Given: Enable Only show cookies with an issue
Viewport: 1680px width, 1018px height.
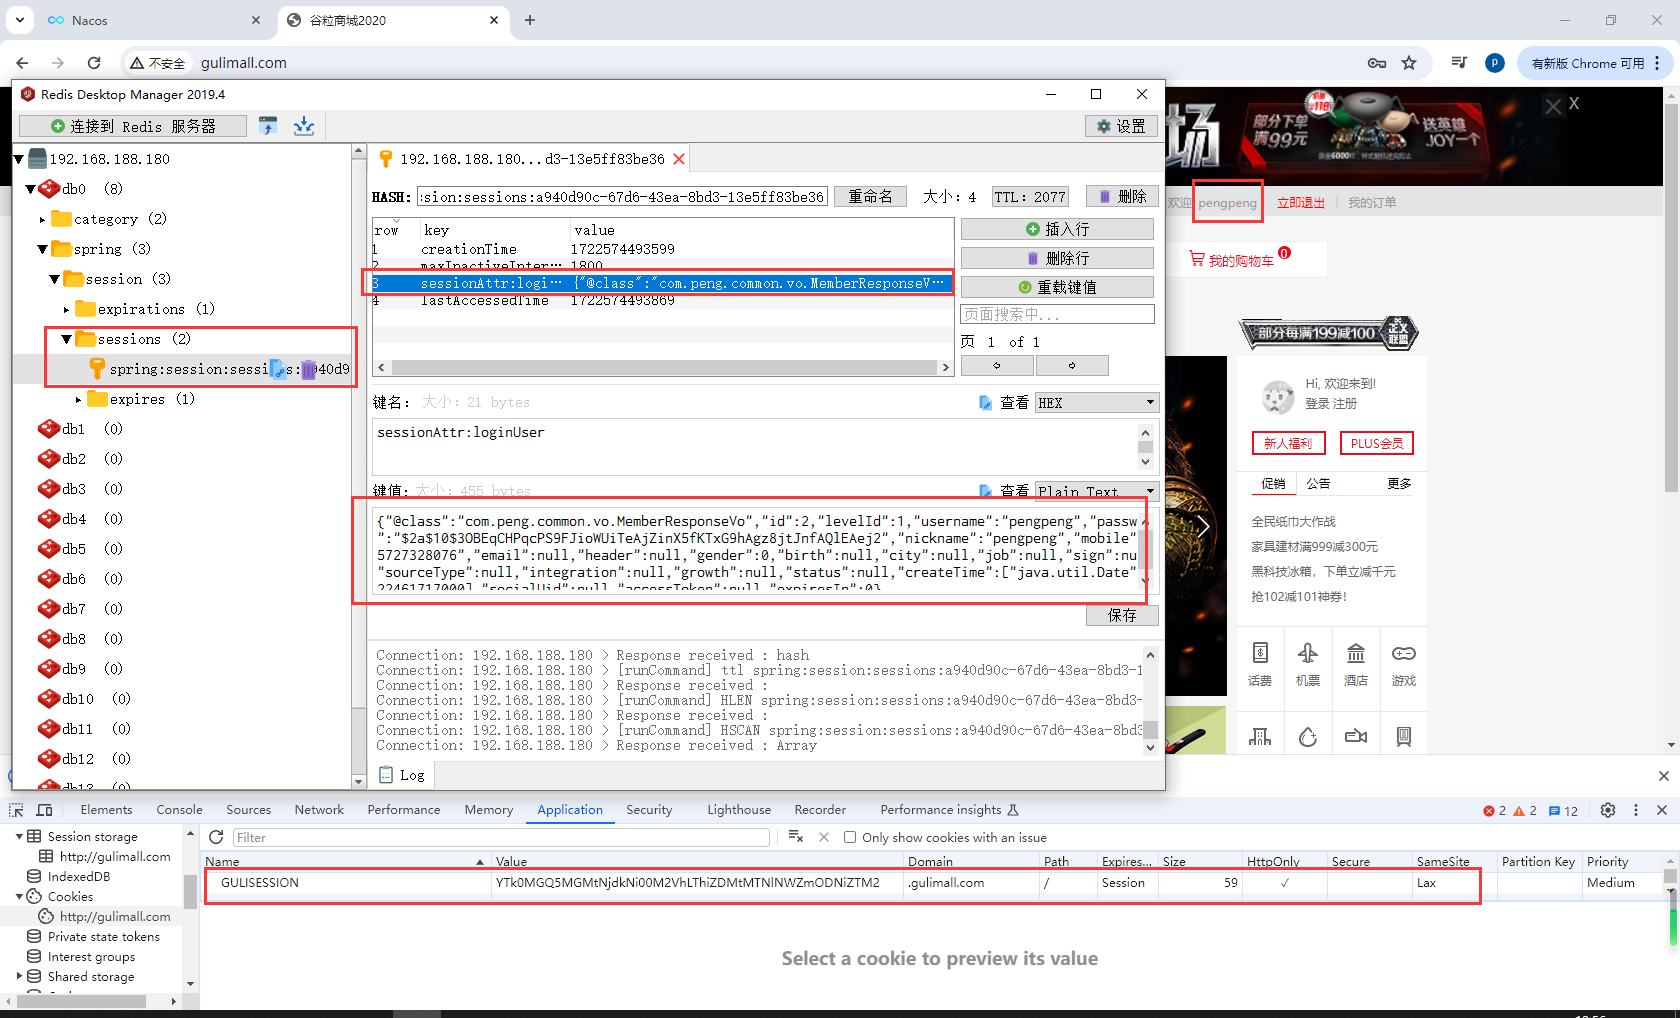Looking at the screenshot, I should (850, 837).
